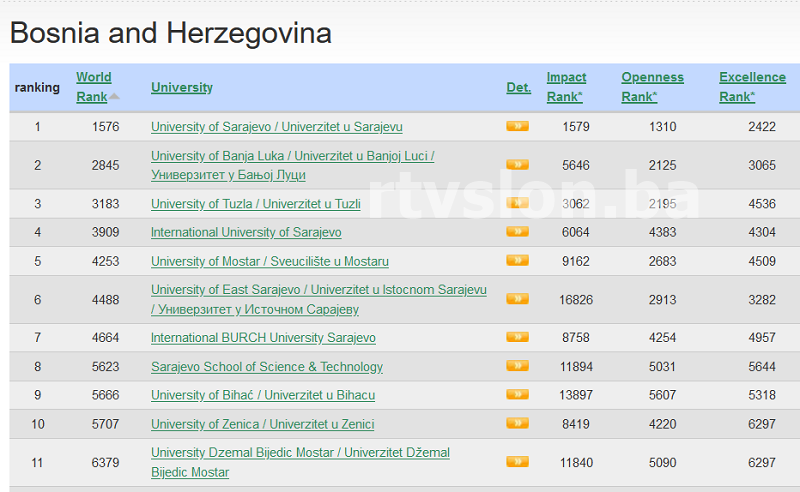The height and width of the screenshot is (492, 800).
Task: Open University of Sarajevo link
Action: [276, 127]
